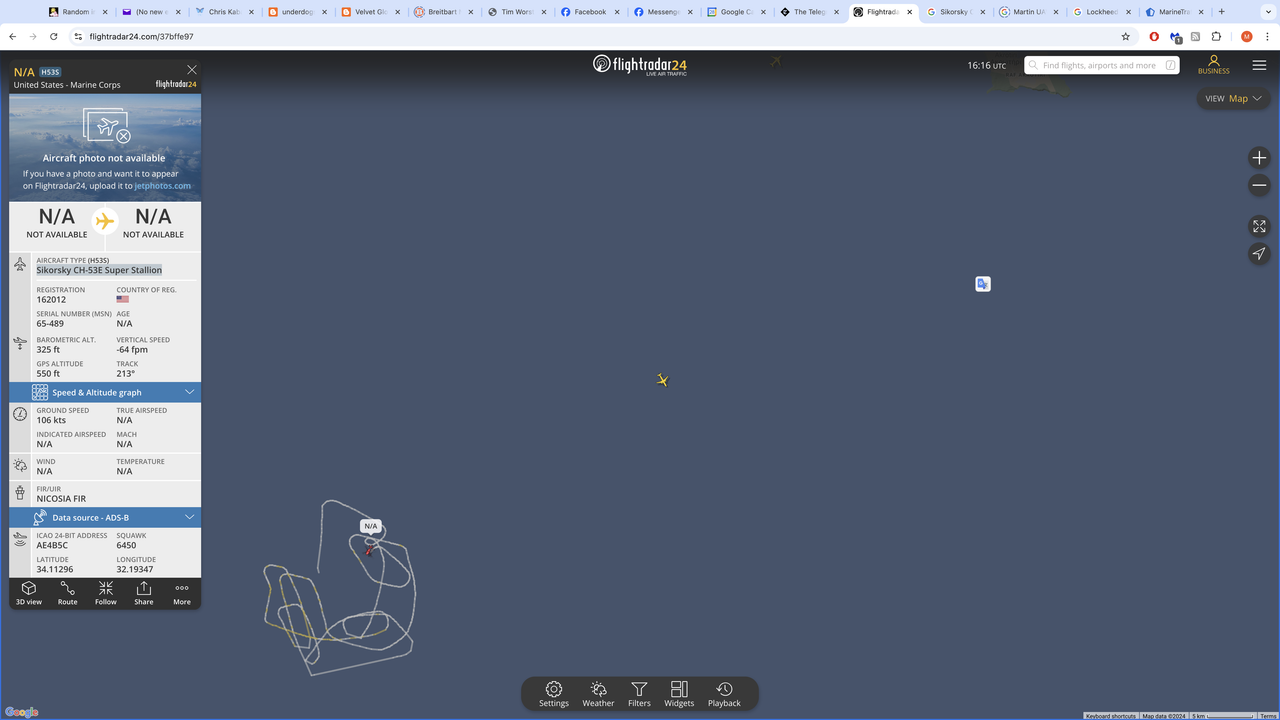The image size is (1280, 720).
Task: Click barometric altitude 325 ft
Action: (x=48, y=349)
